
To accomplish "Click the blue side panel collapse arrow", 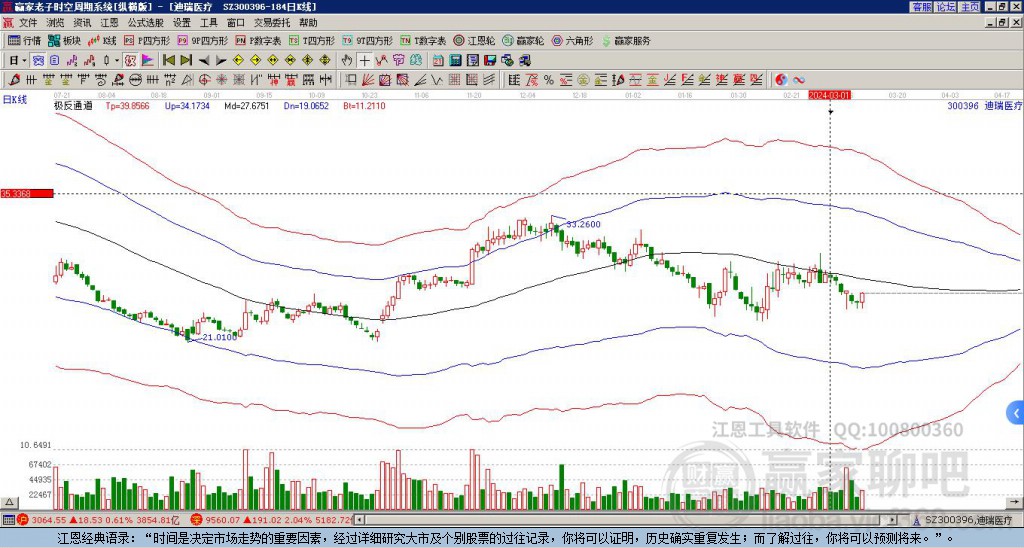I will 1016,413.
